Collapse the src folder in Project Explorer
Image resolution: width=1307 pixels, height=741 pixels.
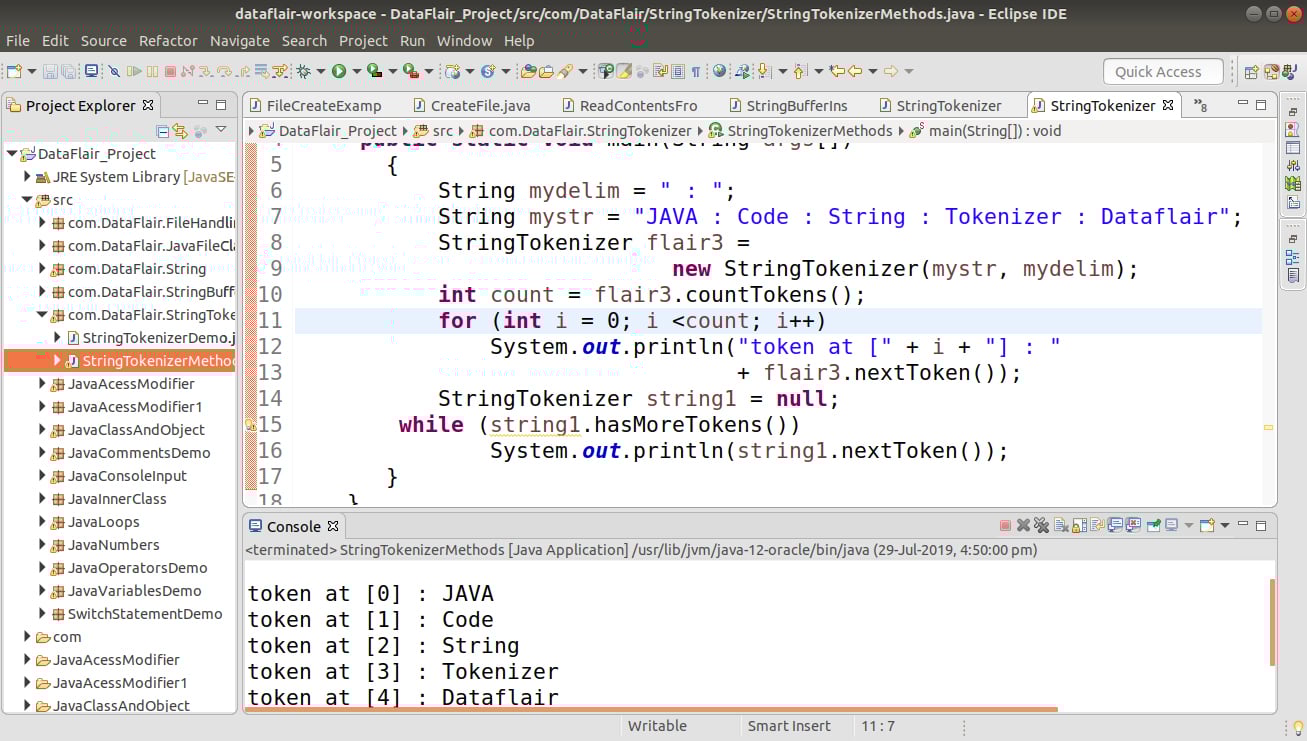[x=27, y=199]
